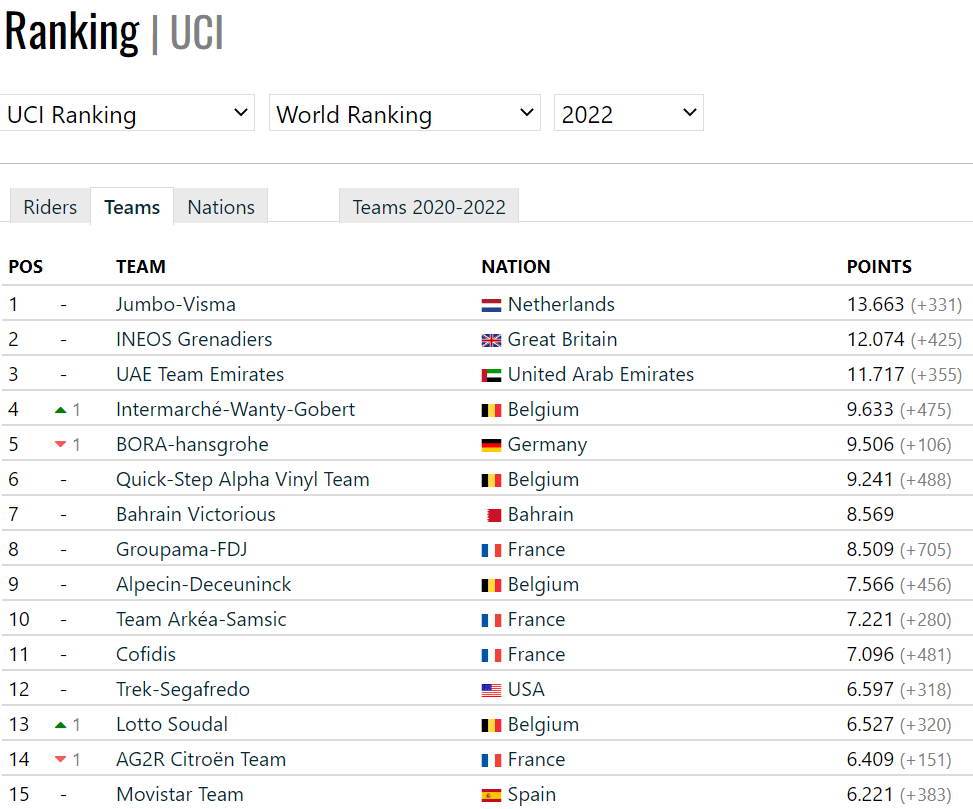Click red down arrow for BORA-hansgrohe

coord(60,444)
